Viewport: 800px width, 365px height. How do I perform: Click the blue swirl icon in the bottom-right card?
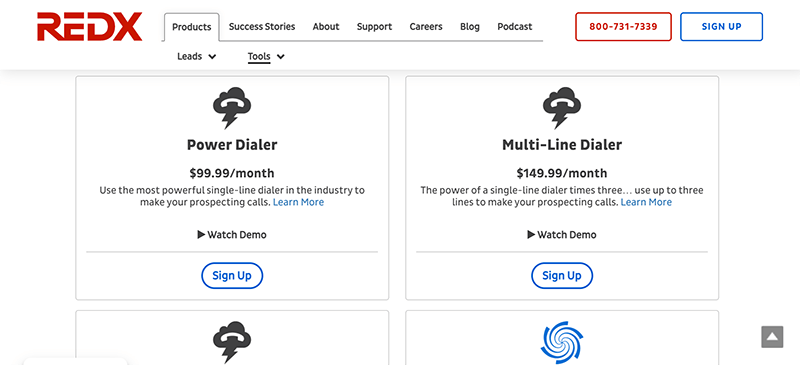(x=562, y=342)
